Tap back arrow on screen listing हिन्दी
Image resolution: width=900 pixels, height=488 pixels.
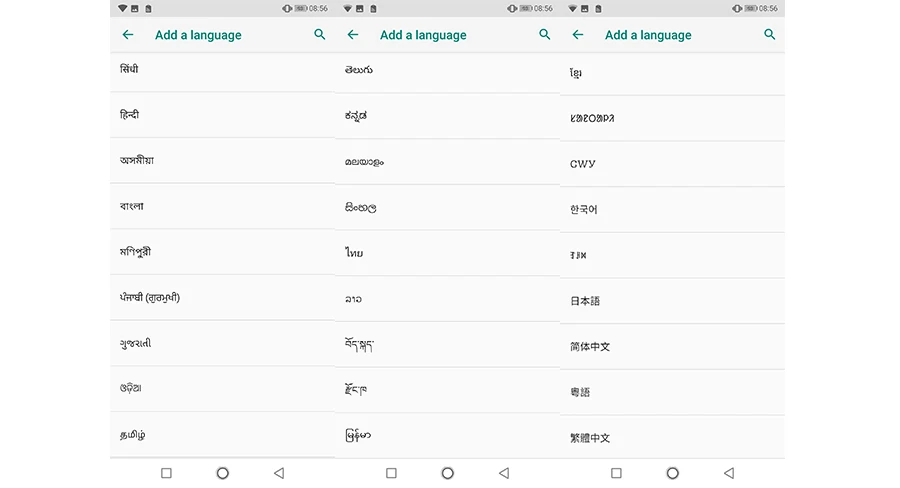click(x=128, y=35)
